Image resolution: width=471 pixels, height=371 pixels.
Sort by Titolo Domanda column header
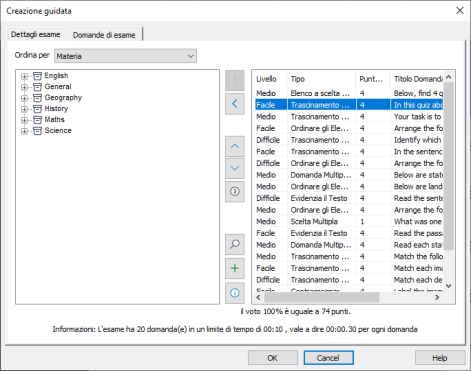[x=418, y=79]
